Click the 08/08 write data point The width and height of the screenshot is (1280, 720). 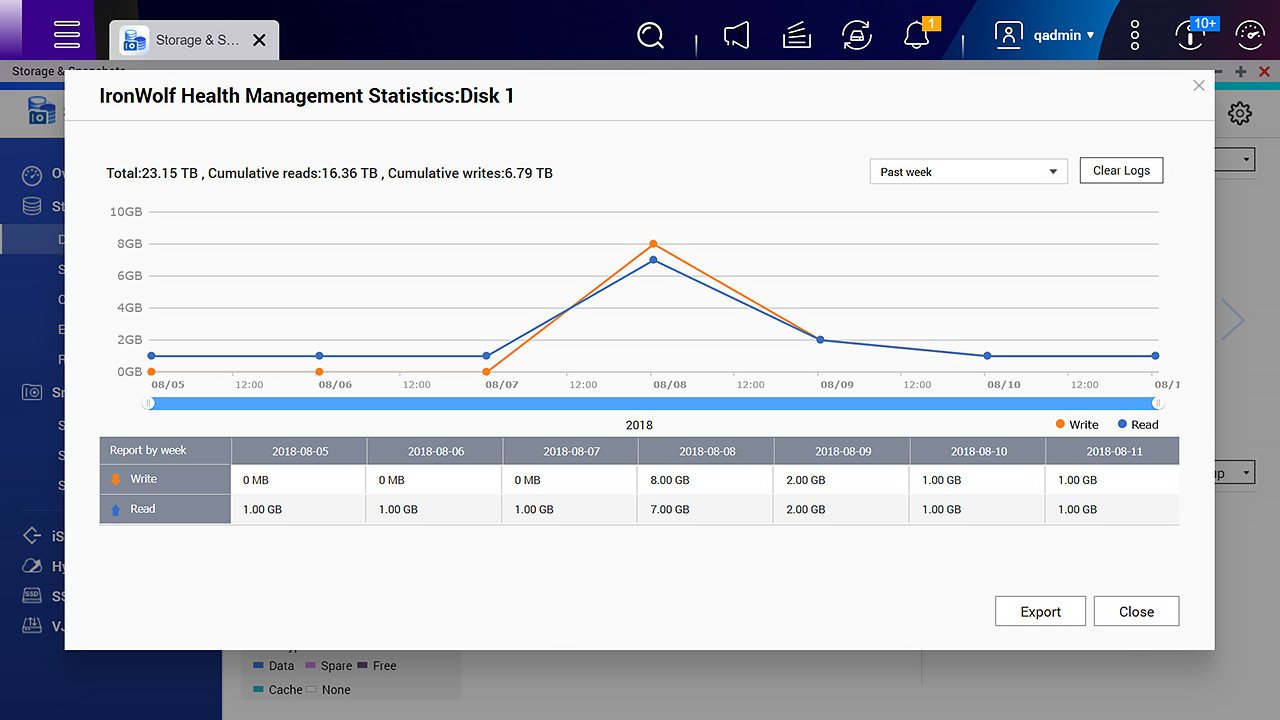(653, 244)
